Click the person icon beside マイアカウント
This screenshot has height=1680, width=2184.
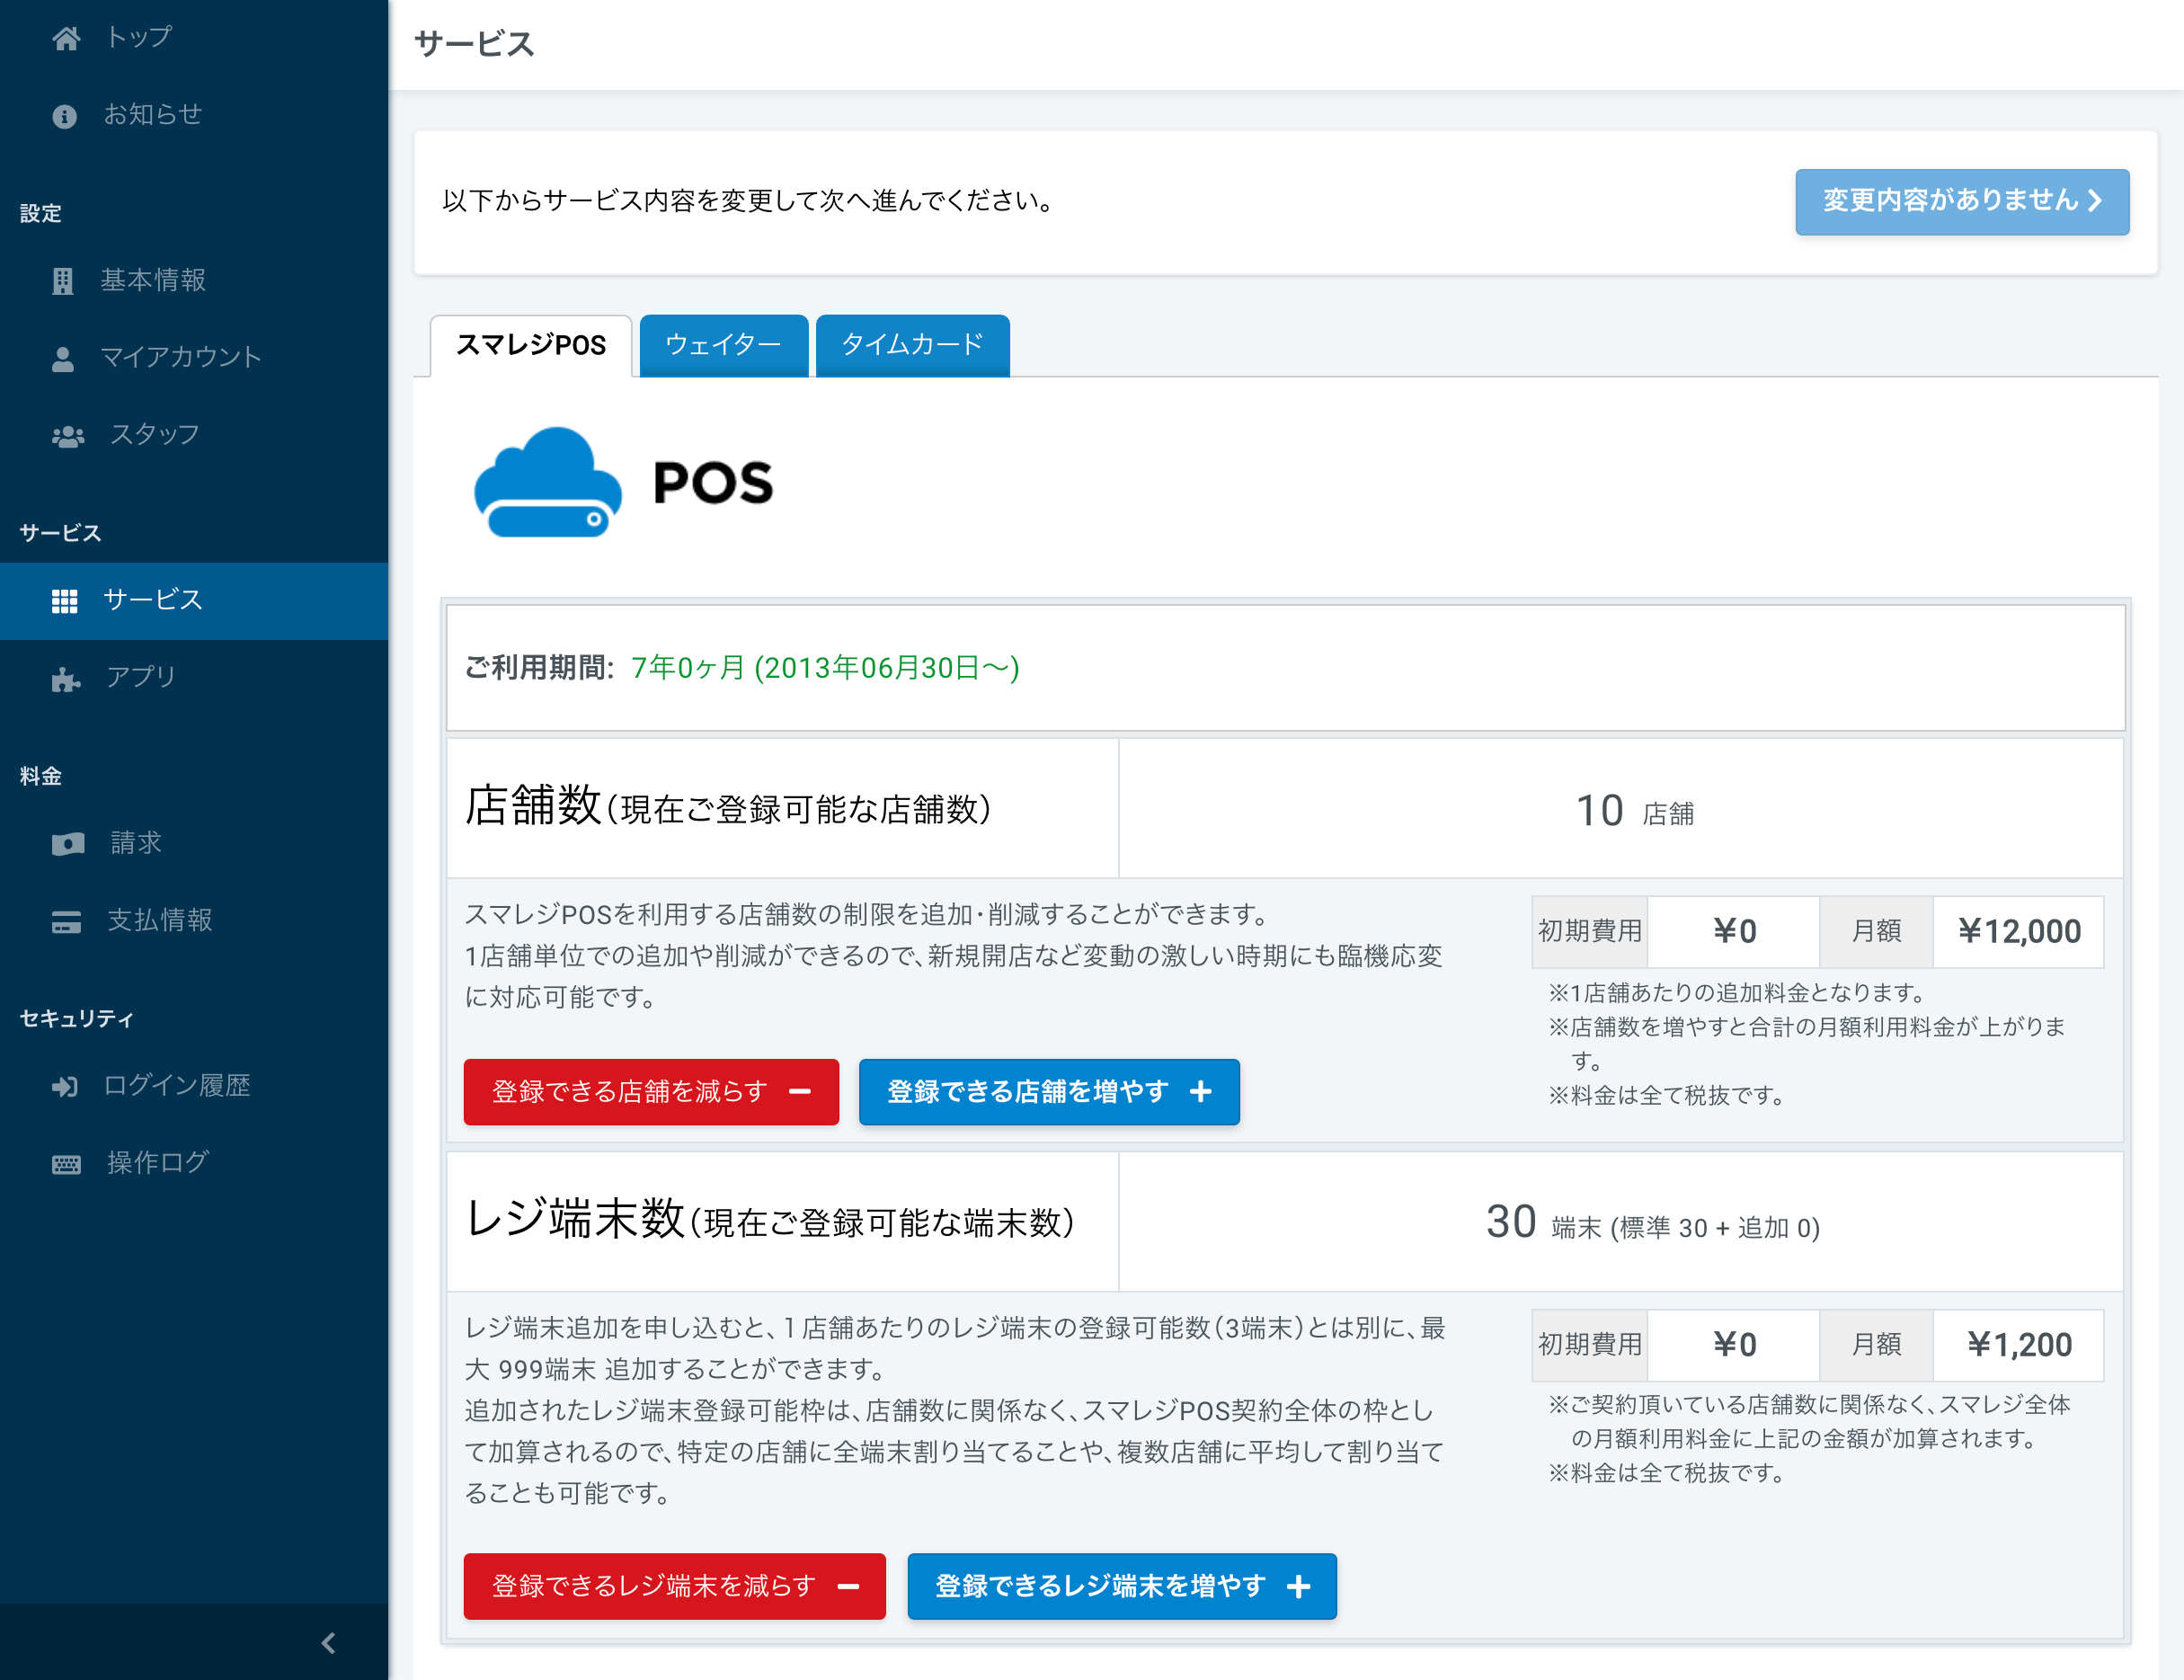pyautogui.click(x=63, y=359)
